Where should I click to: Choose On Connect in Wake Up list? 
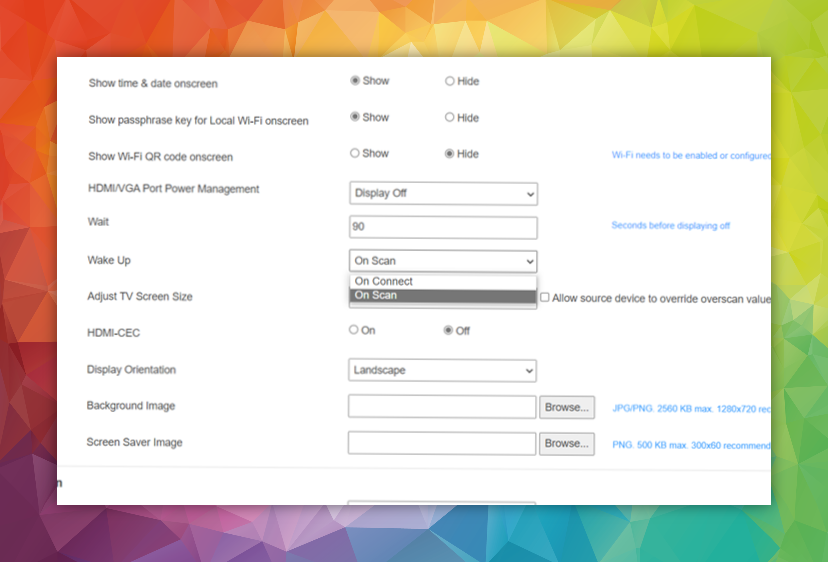[443, 282]
